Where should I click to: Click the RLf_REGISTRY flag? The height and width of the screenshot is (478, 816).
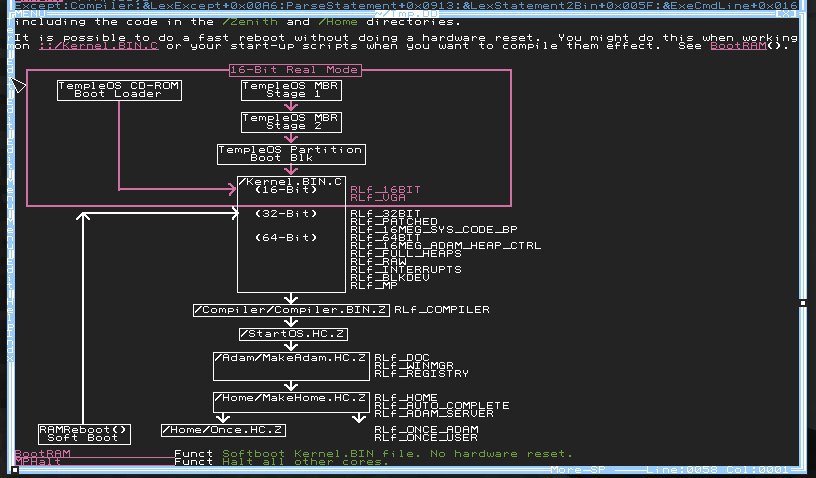422,373
